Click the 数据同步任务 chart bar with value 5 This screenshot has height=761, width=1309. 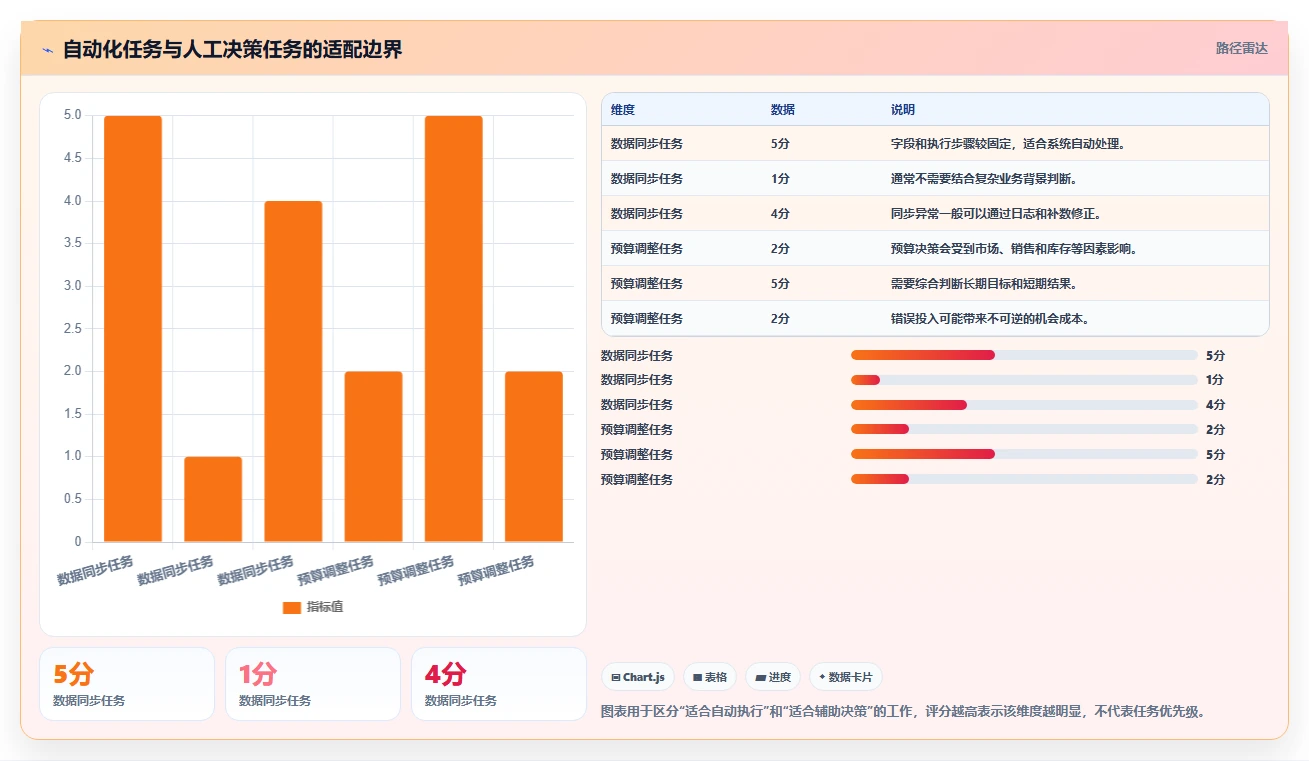point(133,329)
